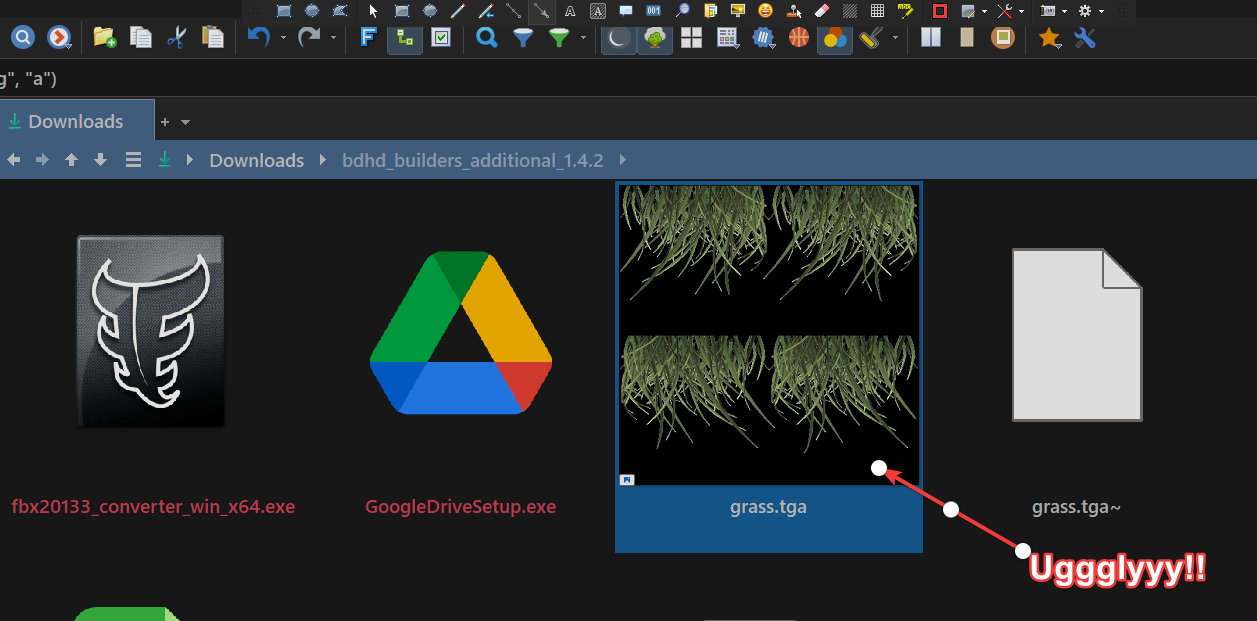Click the blue filter funnel icon
The height and width of the screenshot is (621, 1257).
click(523, 38)
